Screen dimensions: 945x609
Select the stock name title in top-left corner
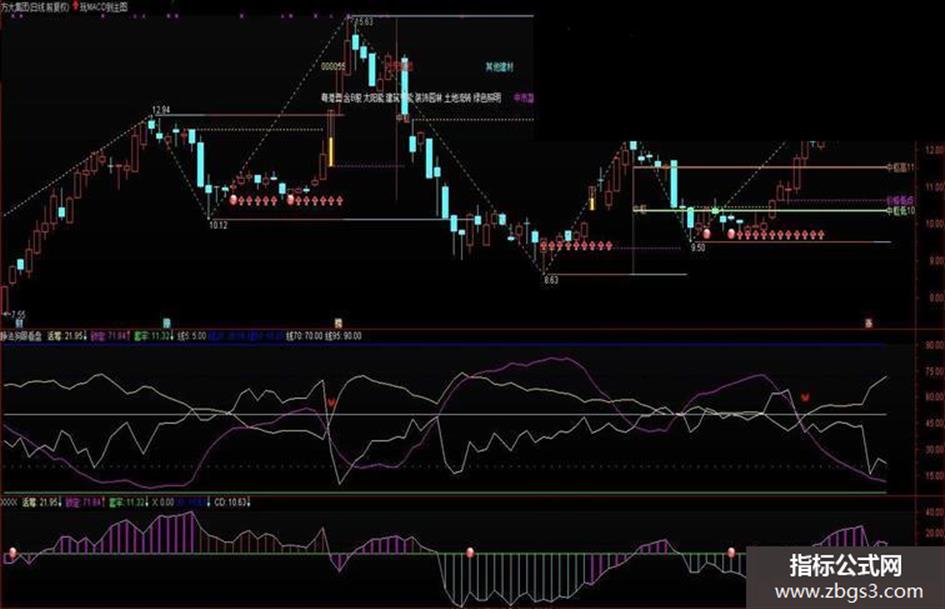pos(35,7)
